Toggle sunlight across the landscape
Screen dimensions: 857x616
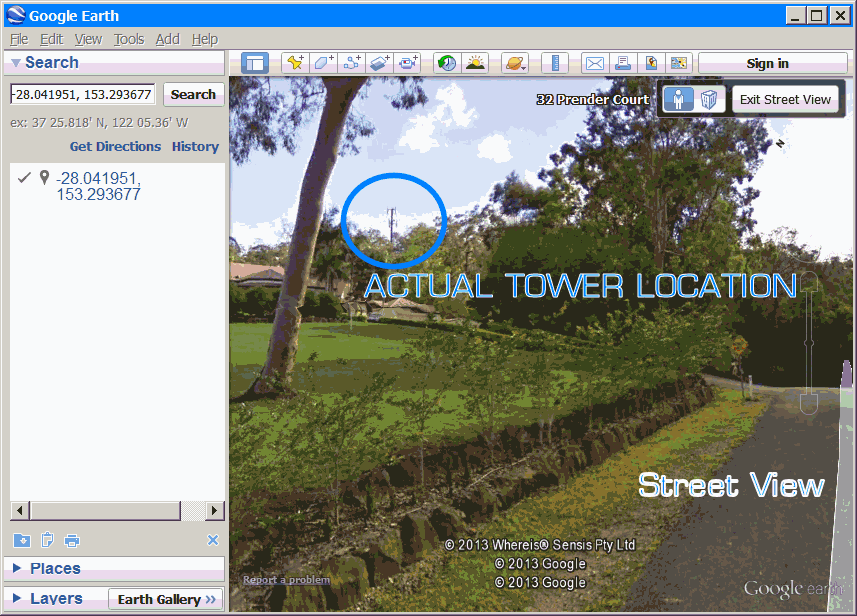pyautogui.click(x=475, y=63)
